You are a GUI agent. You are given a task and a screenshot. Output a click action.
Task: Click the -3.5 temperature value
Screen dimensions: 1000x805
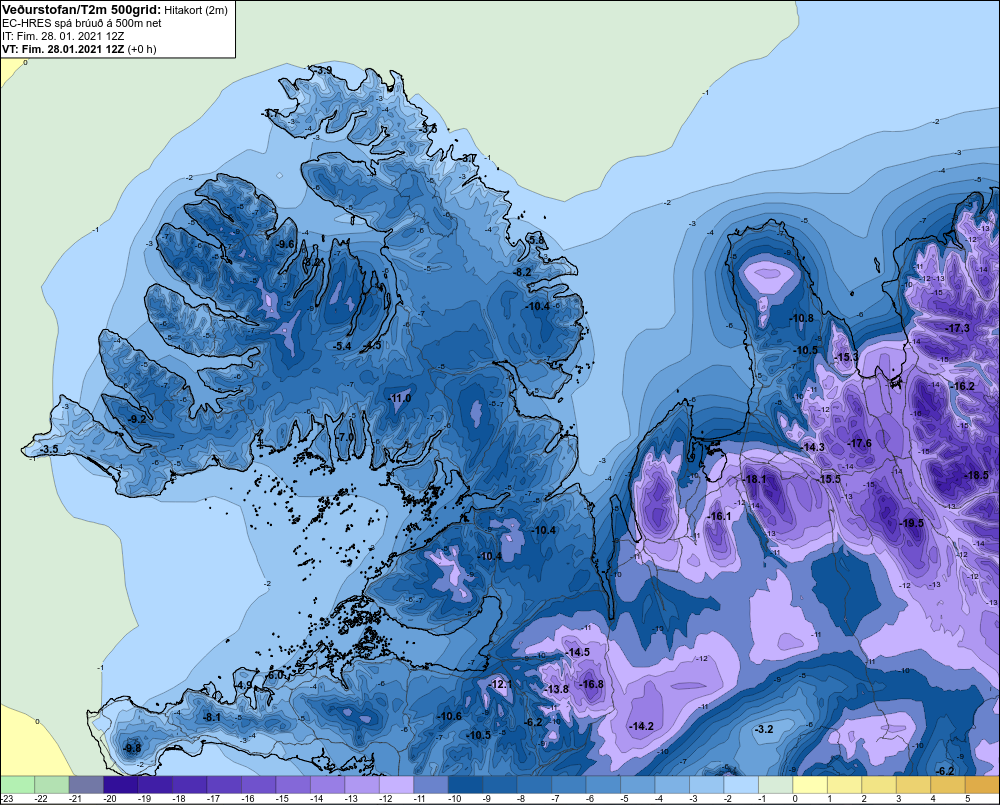click(x=49, y=449)
